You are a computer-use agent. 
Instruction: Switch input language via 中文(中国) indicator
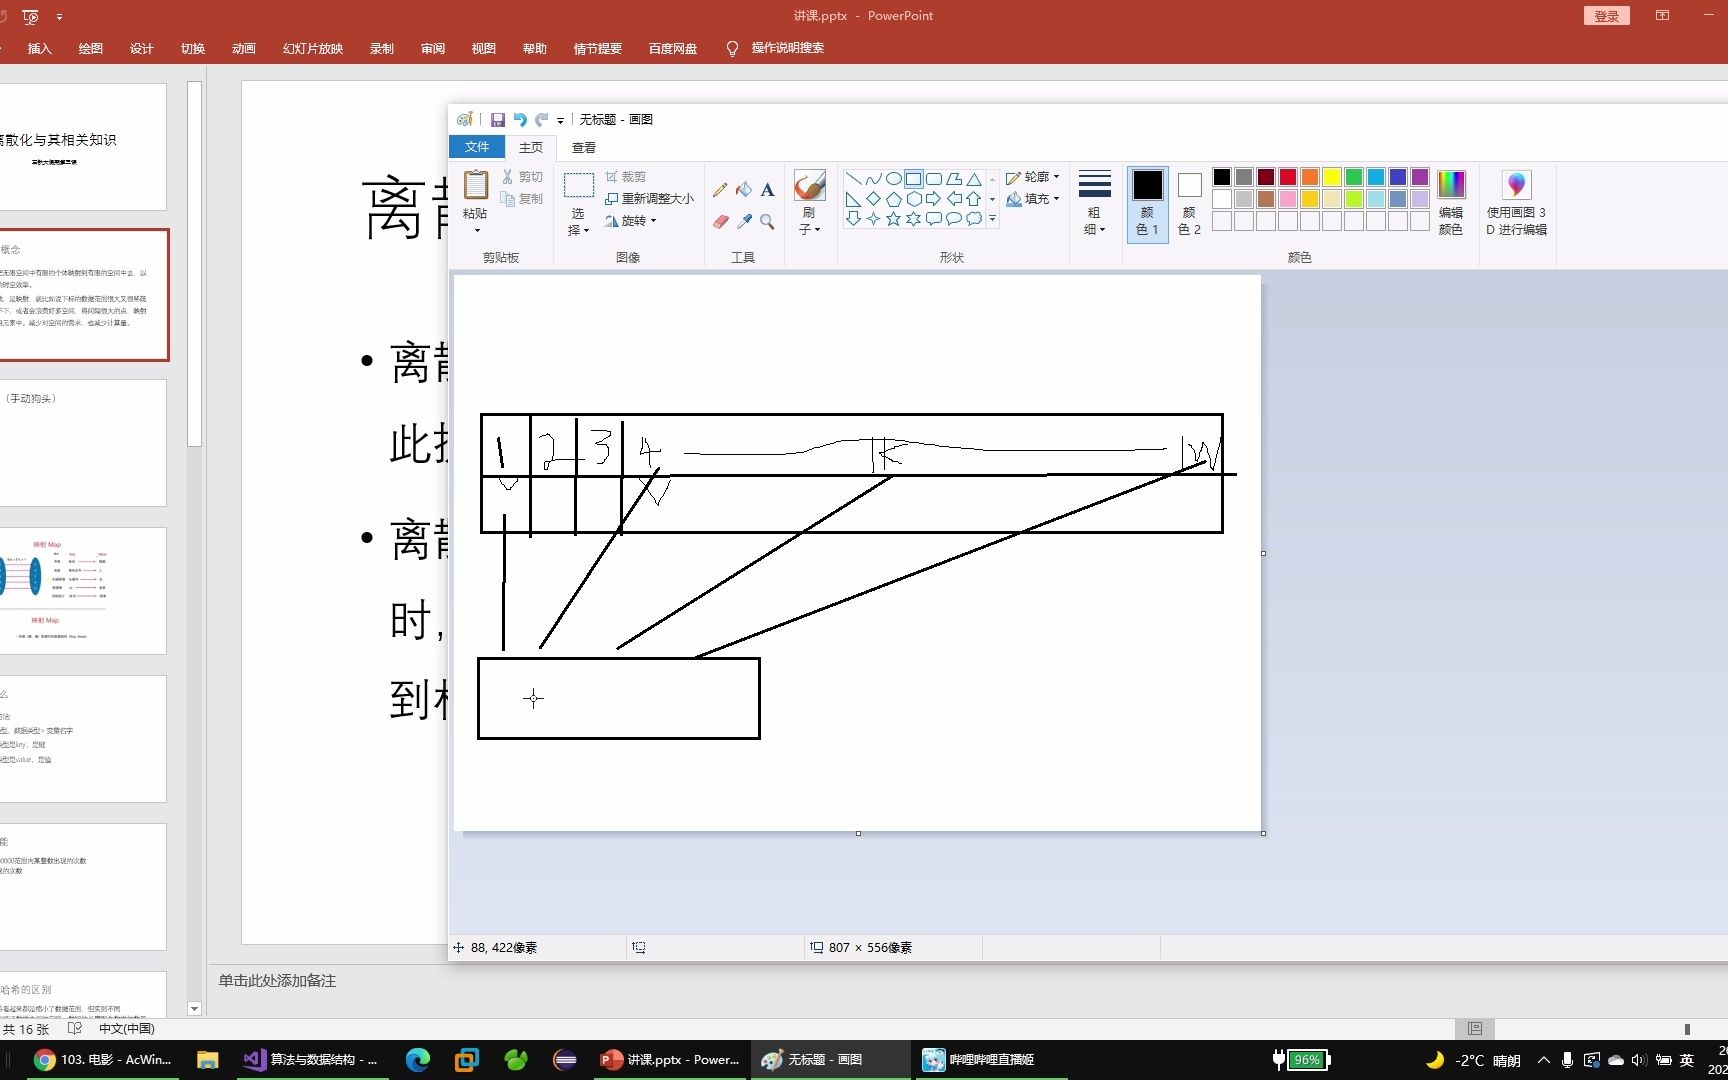126,1028
